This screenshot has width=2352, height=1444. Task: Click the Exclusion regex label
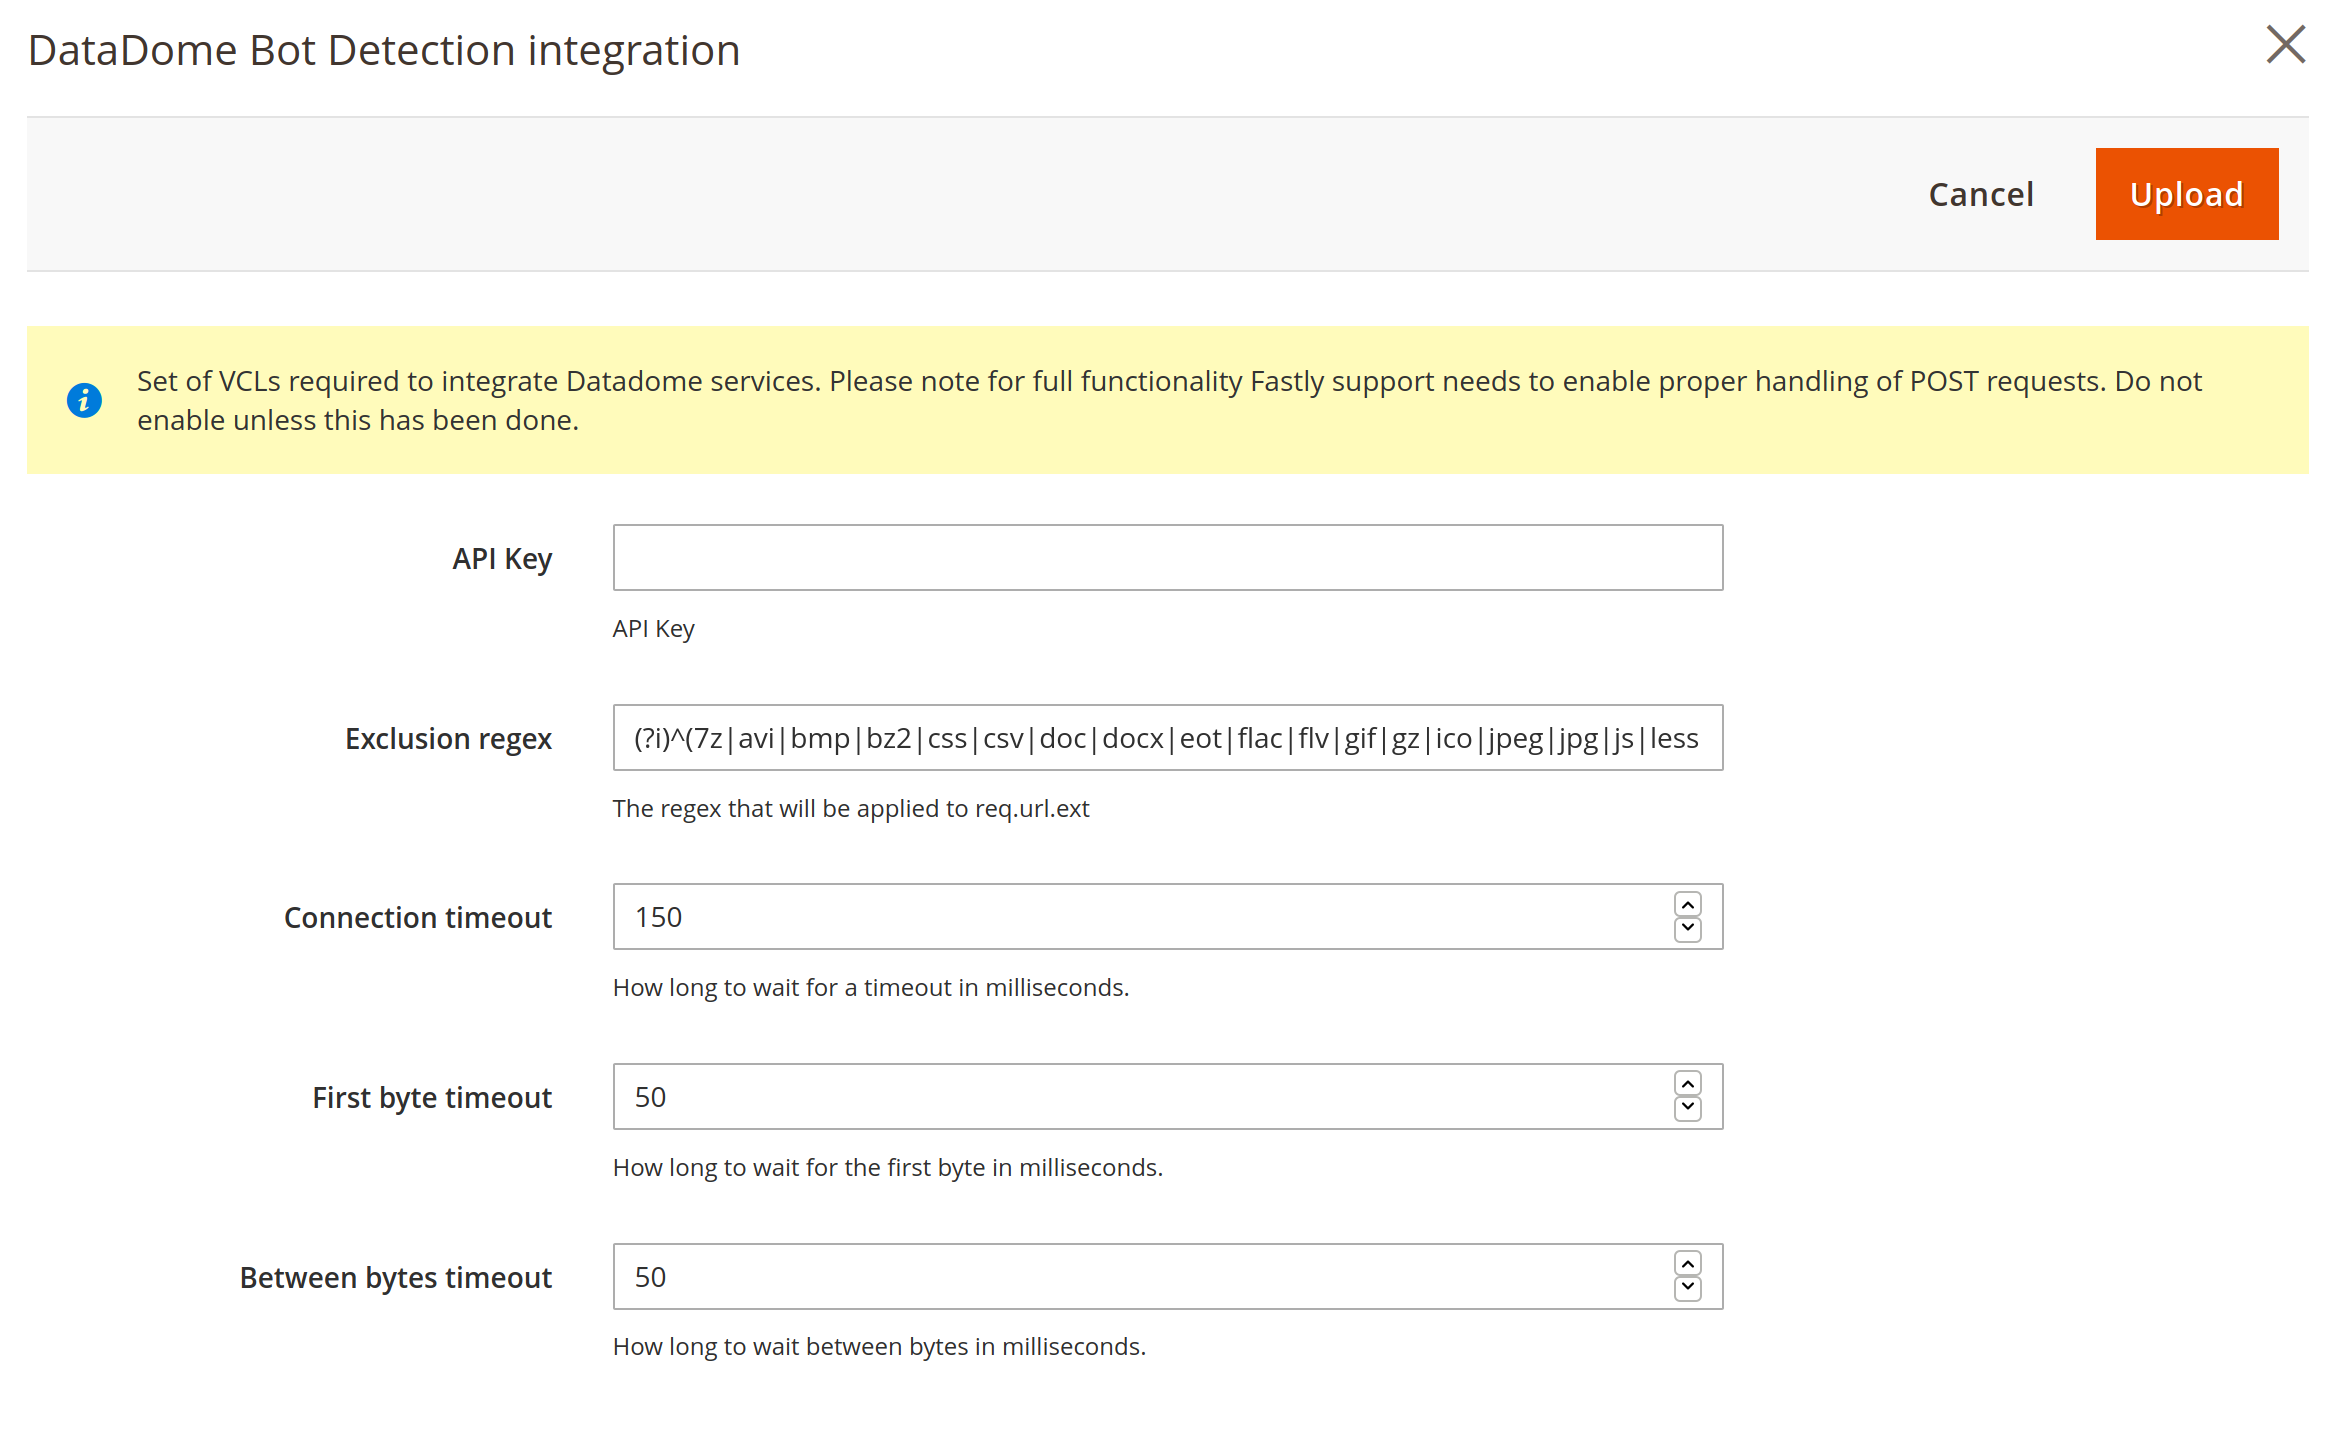[448, 739]
